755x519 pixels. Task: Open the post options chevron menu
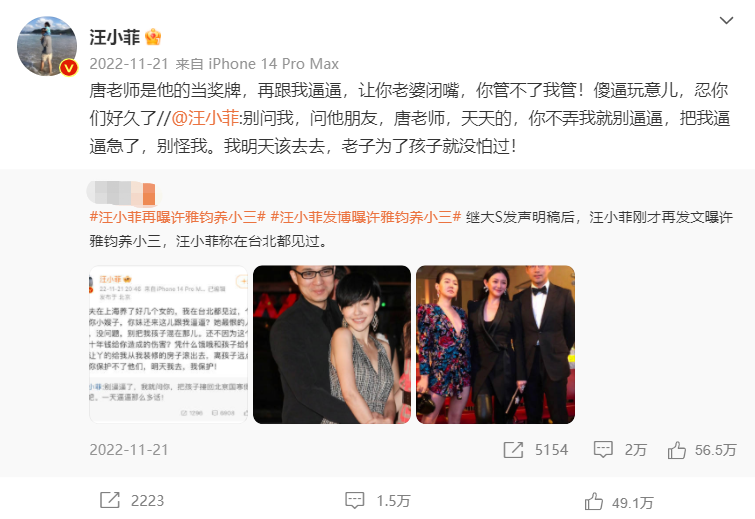(x=726, y=20)
